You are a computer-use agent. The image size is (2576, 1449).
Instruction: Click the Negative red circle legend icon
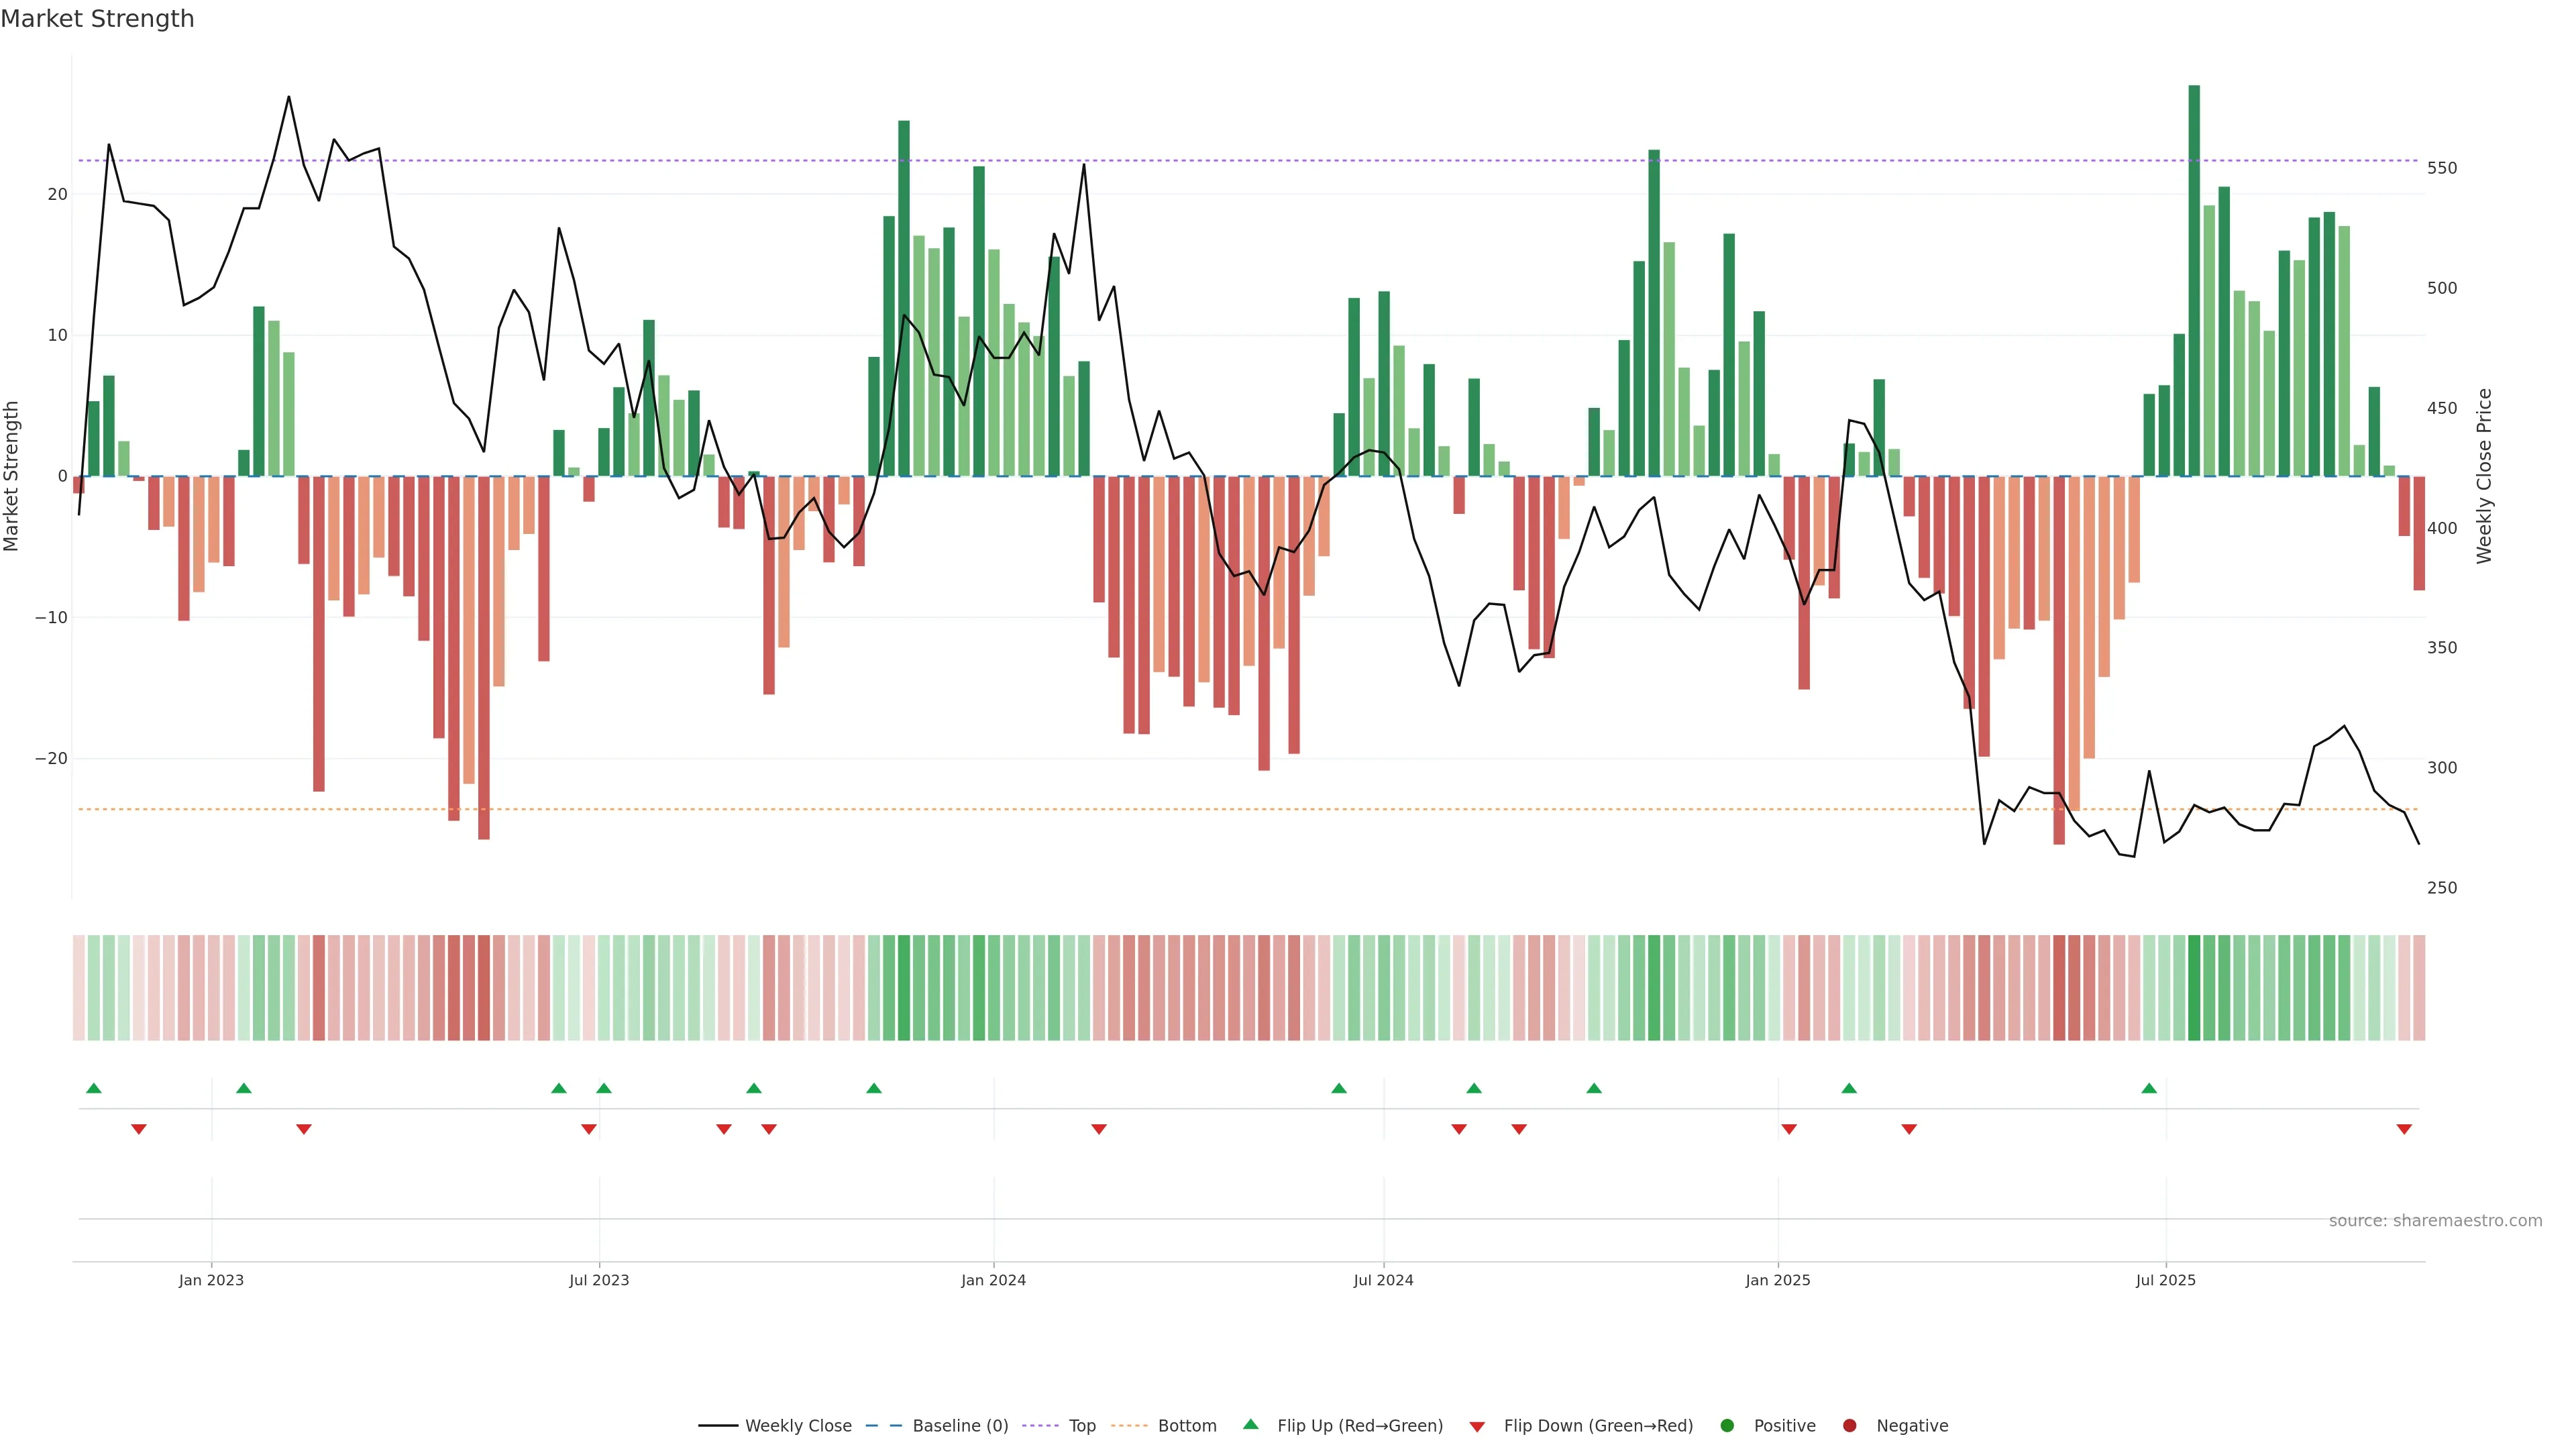click(x=1849, y=1426)
